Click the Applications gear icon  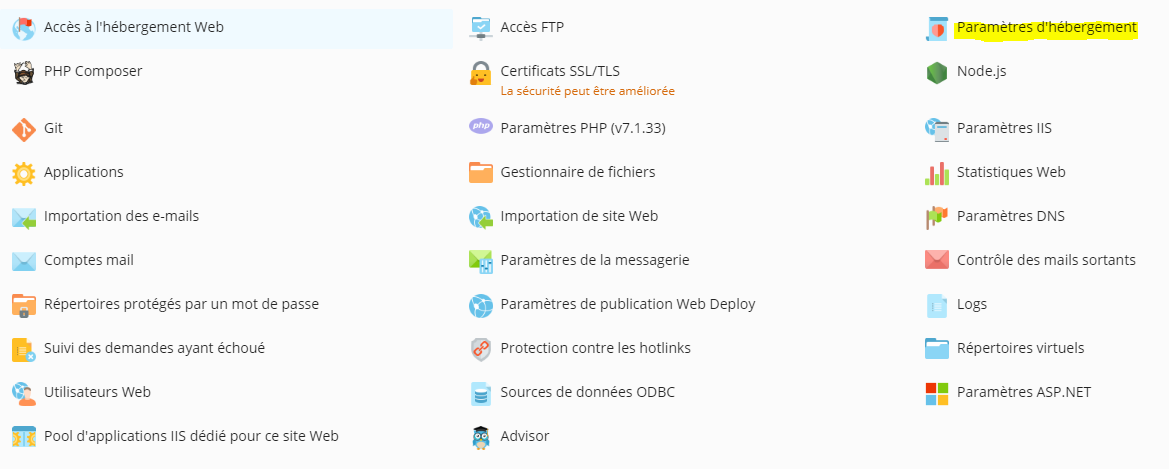click(x=24, y=173)
